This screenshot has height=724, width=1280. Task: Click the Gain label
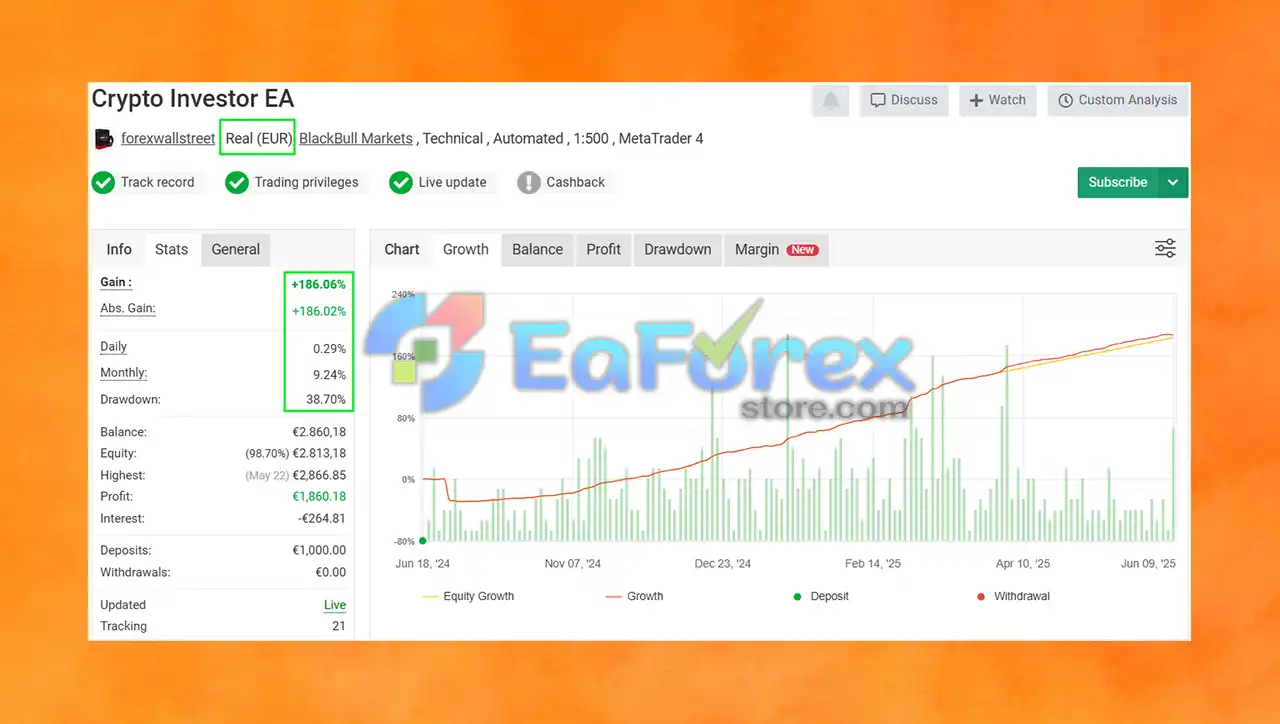(116, 282)
